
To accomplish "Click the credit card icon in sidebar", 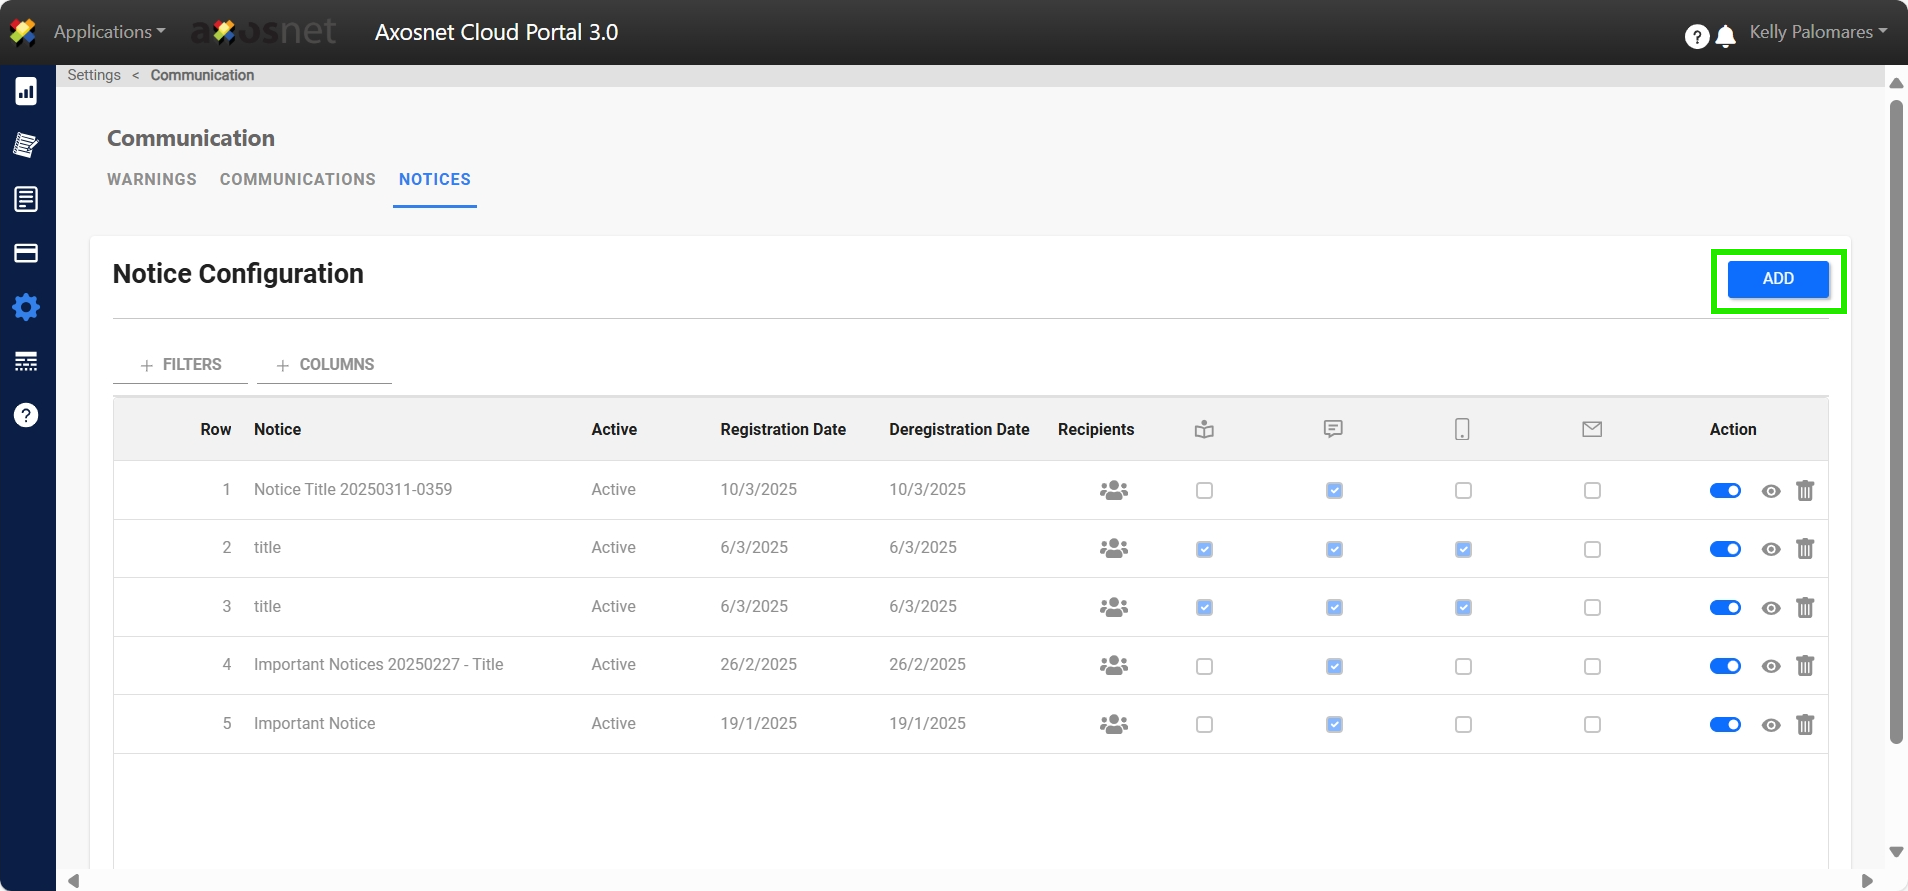I will pos(26,253).
